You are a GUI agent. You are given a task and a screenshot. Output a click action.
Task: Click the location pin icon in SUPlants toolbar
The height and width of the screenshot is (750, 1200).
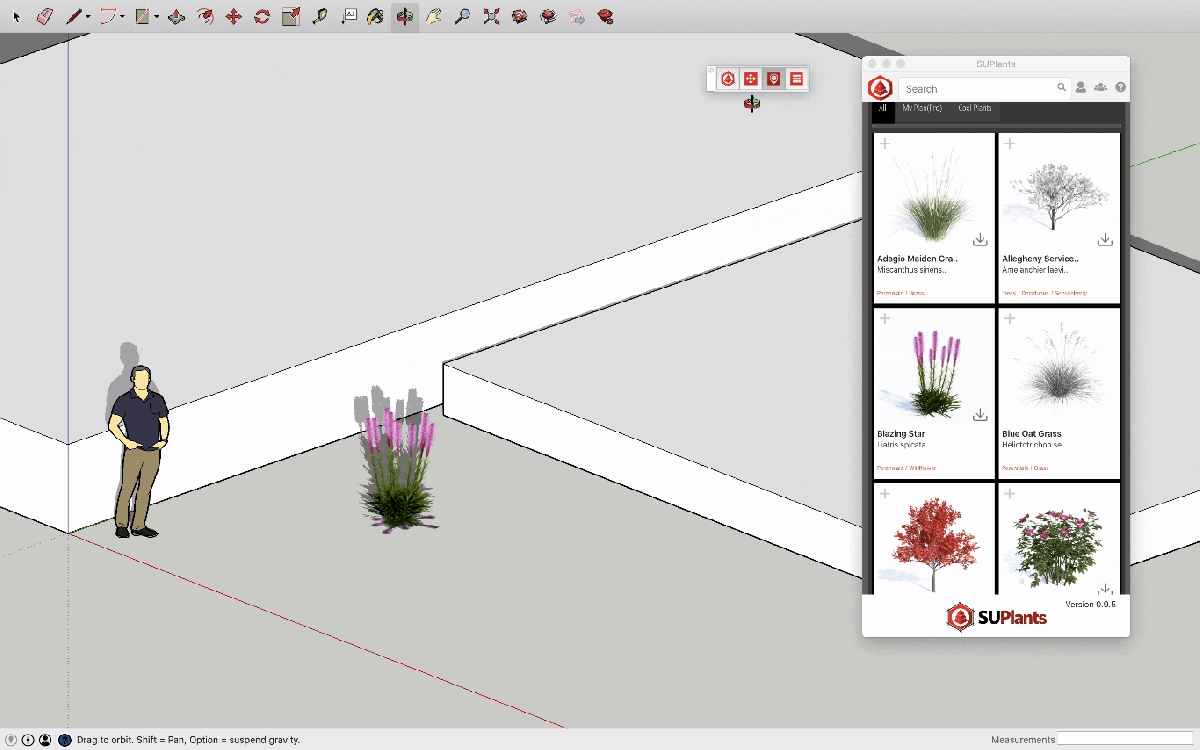tap(774, 78)
